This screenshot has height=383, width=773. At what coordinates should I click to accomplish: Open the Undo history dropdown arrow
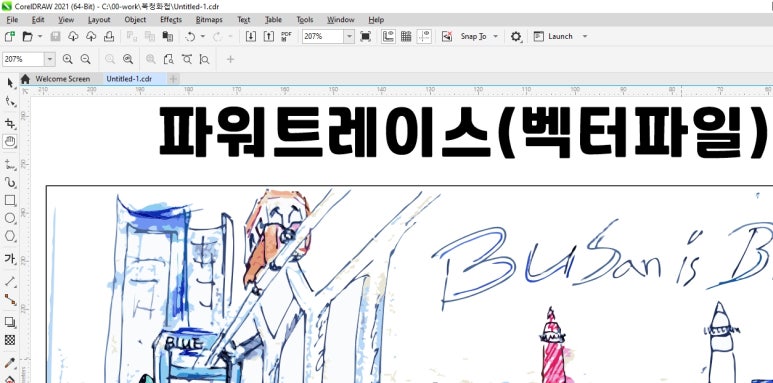coord(203,36)
